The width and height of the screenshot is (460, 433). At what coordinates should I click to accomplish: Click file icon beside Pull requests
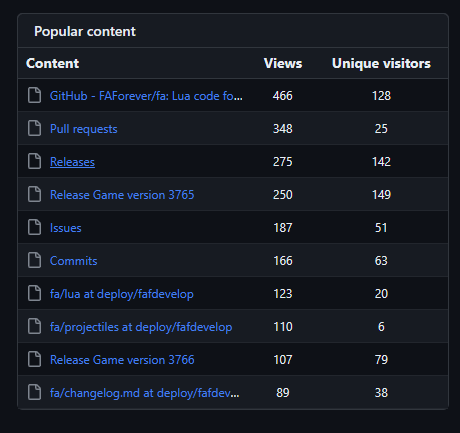coord(34,128)
